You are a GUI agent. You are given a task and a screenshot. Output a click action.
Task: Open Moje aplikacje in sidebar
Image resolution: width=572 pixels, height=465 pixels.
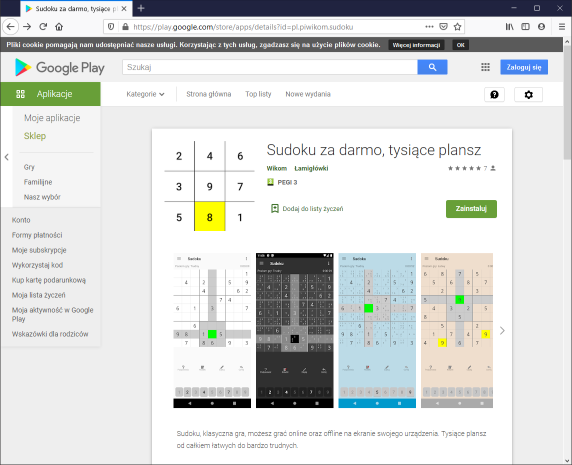click(x=52, y=118)
